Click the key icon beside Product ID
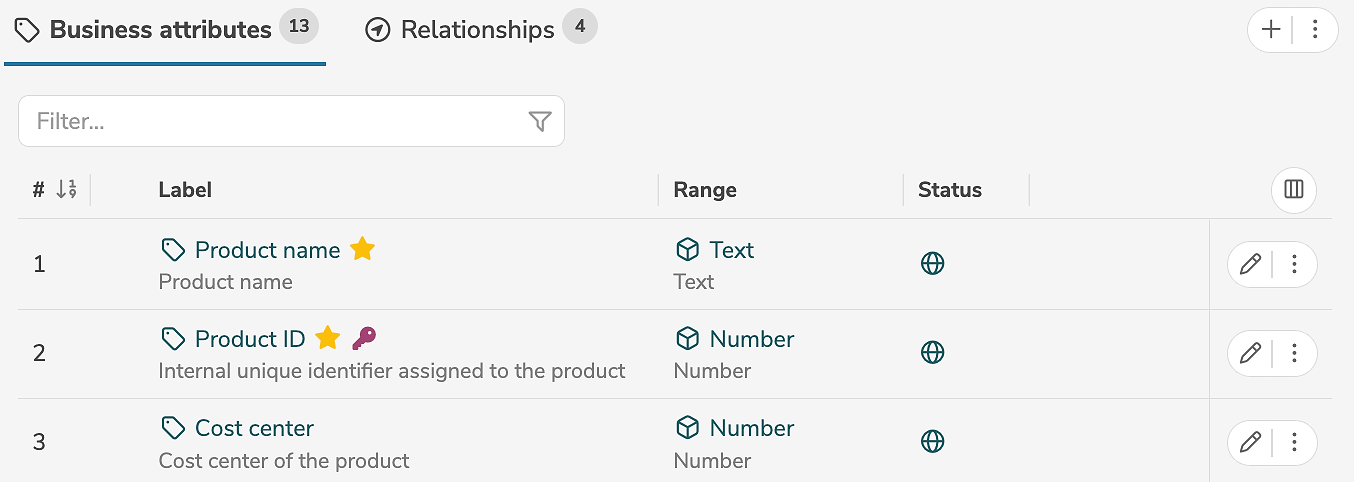 (x=365, y=338)
